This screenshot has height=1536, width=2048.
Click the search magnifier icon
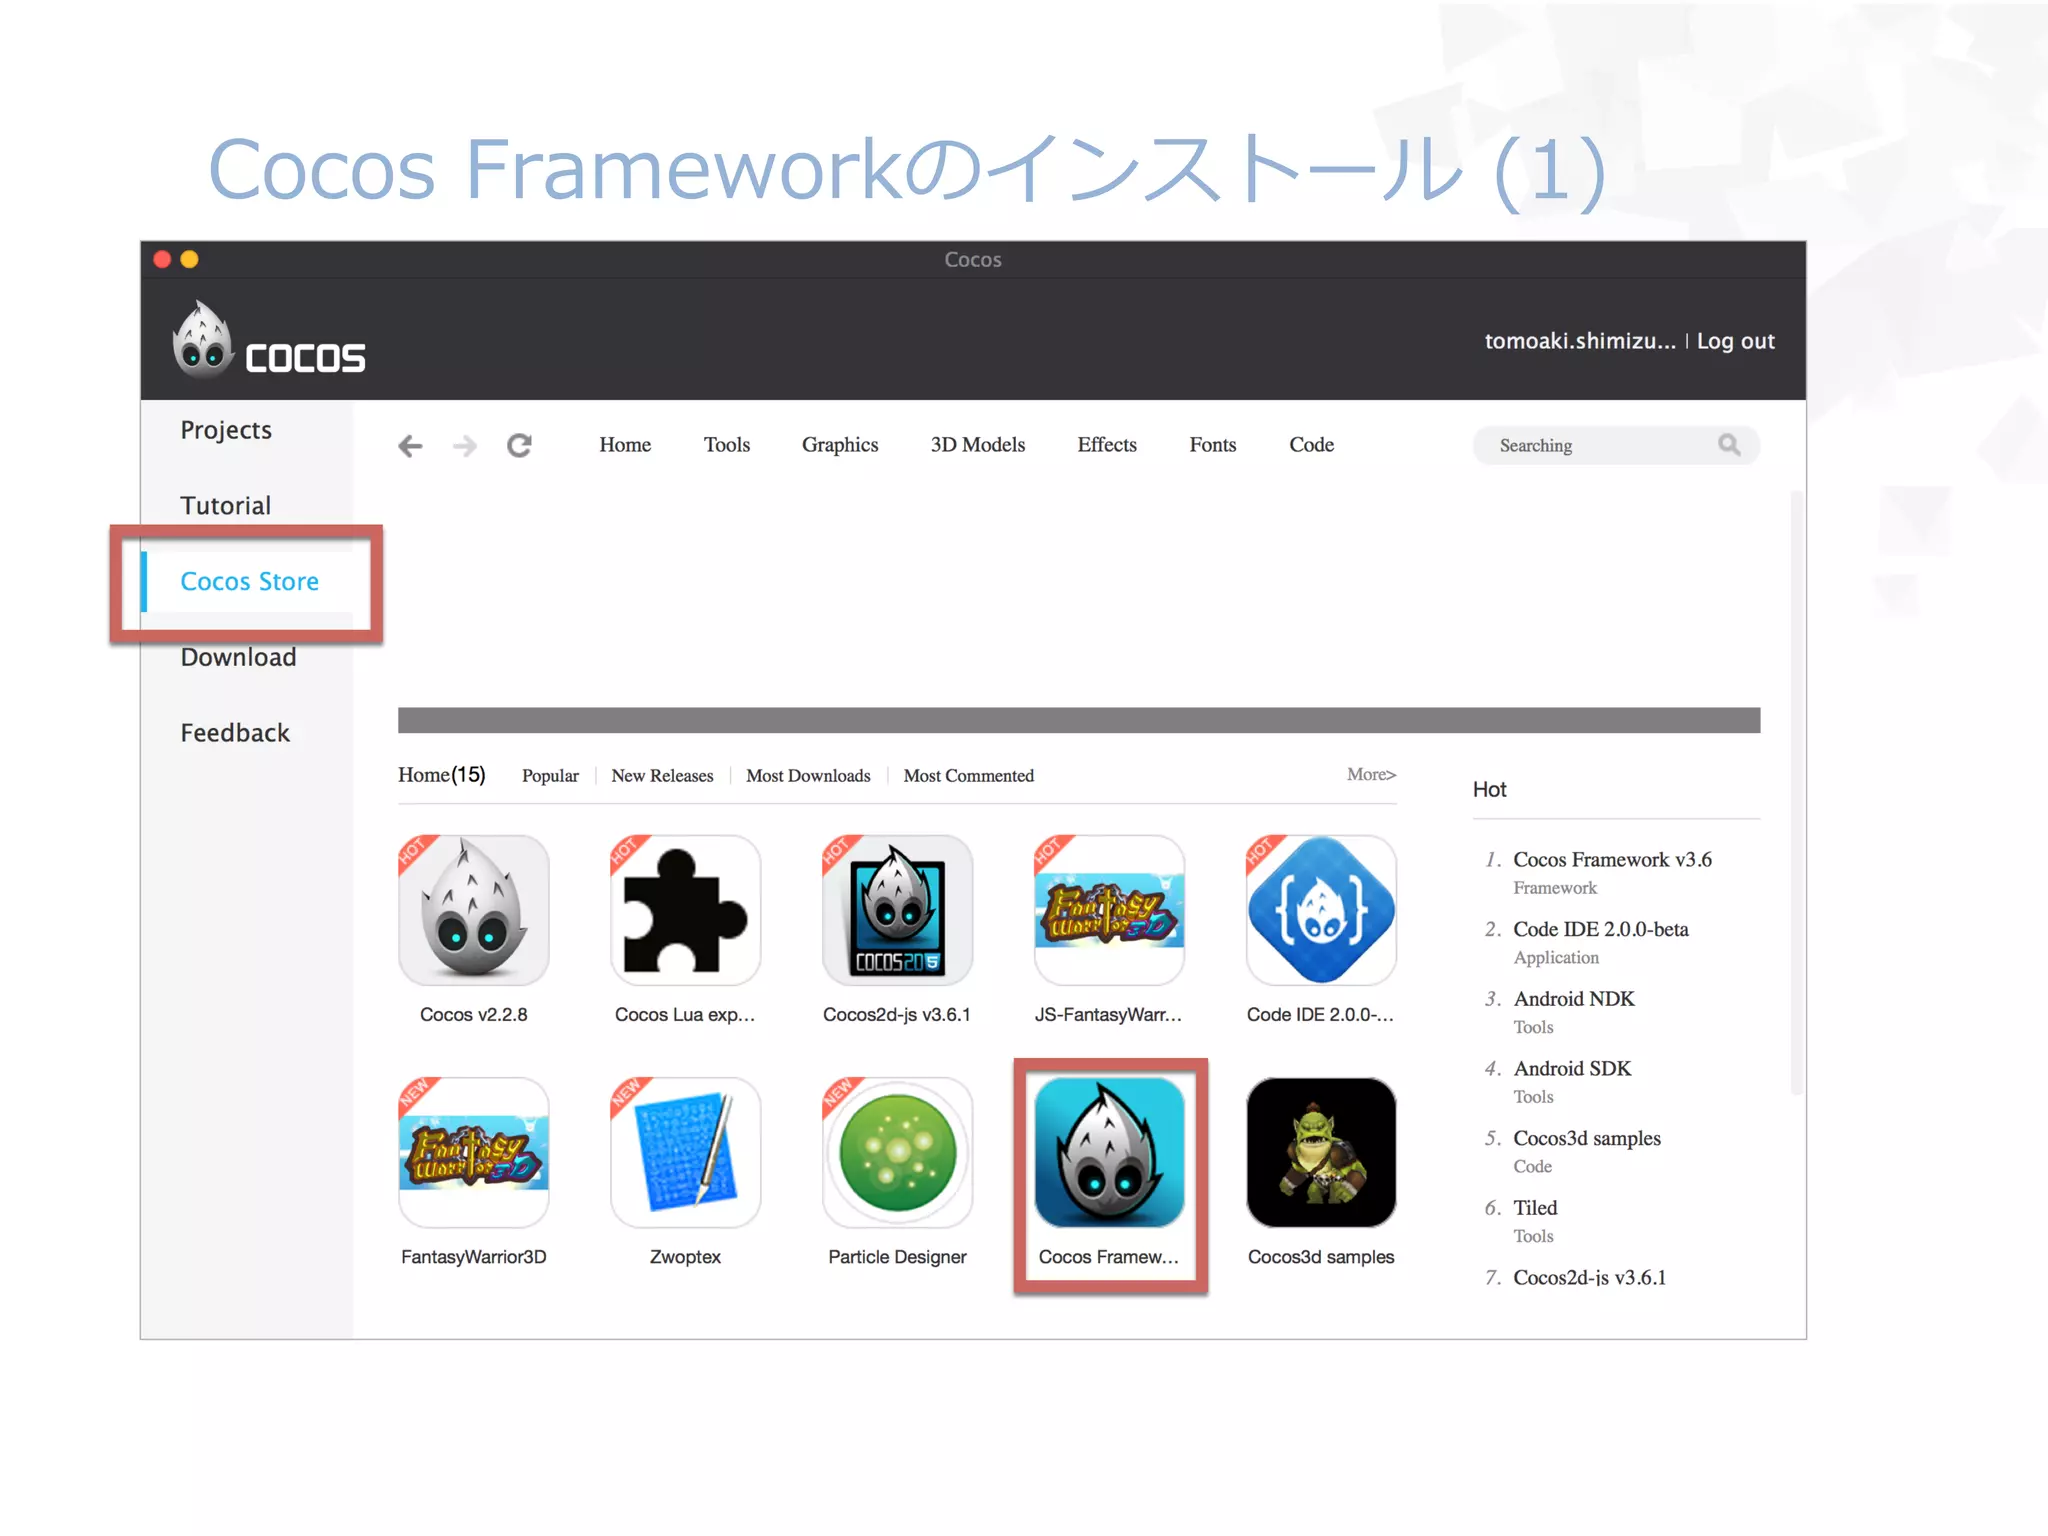[x=1729, y=445]
